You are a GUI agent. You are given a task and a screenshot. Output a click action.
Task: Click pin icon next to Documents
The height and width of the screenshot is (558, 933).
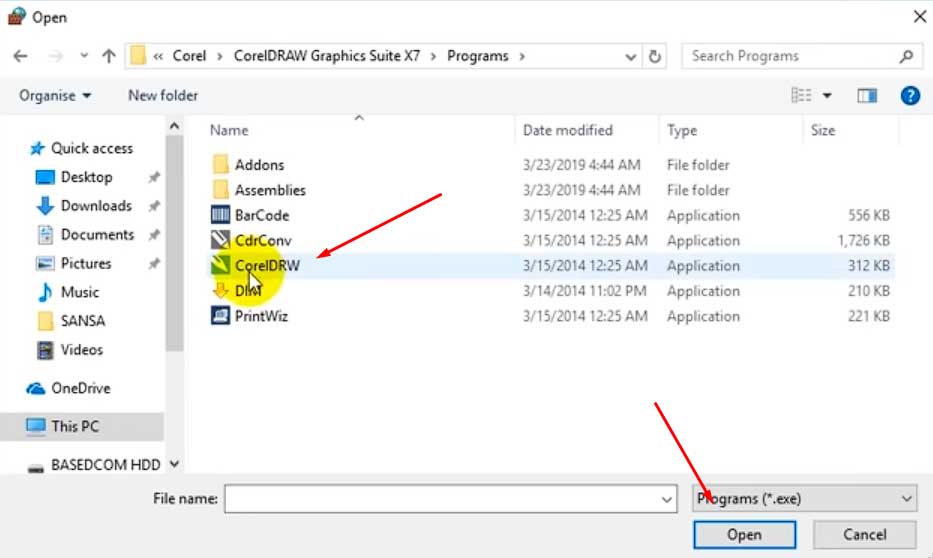click(x=154, y=234)
